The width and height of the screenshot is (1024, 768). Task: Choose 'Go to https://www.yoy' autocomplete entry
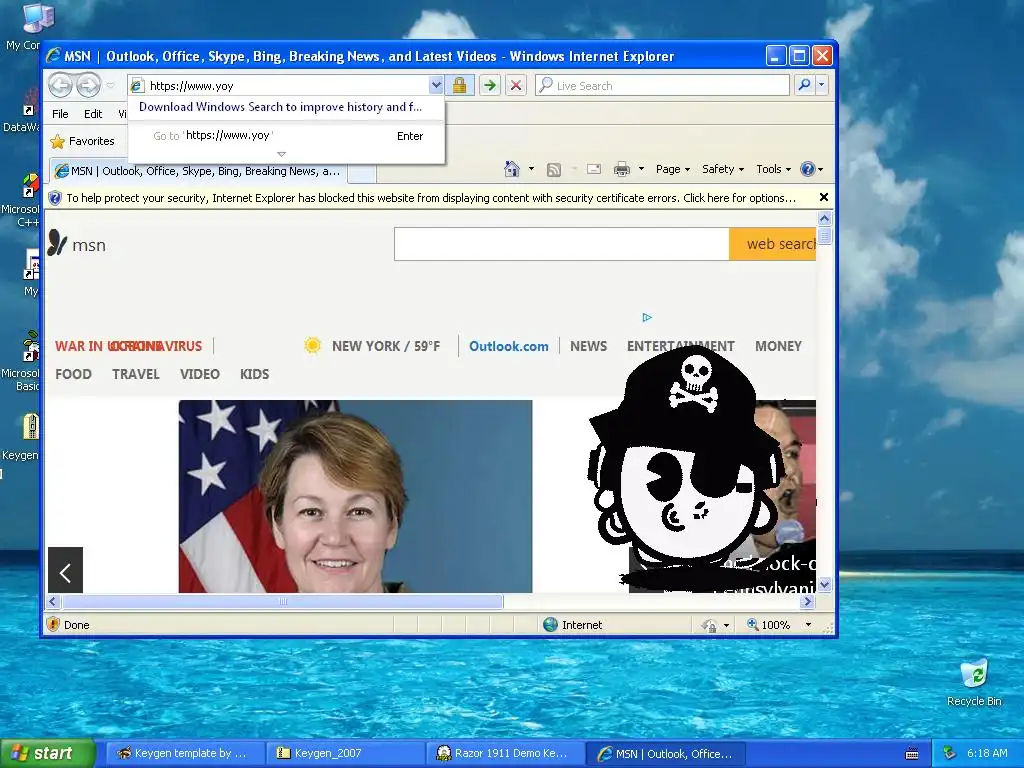pyautogui.click(x=286, y=136)
